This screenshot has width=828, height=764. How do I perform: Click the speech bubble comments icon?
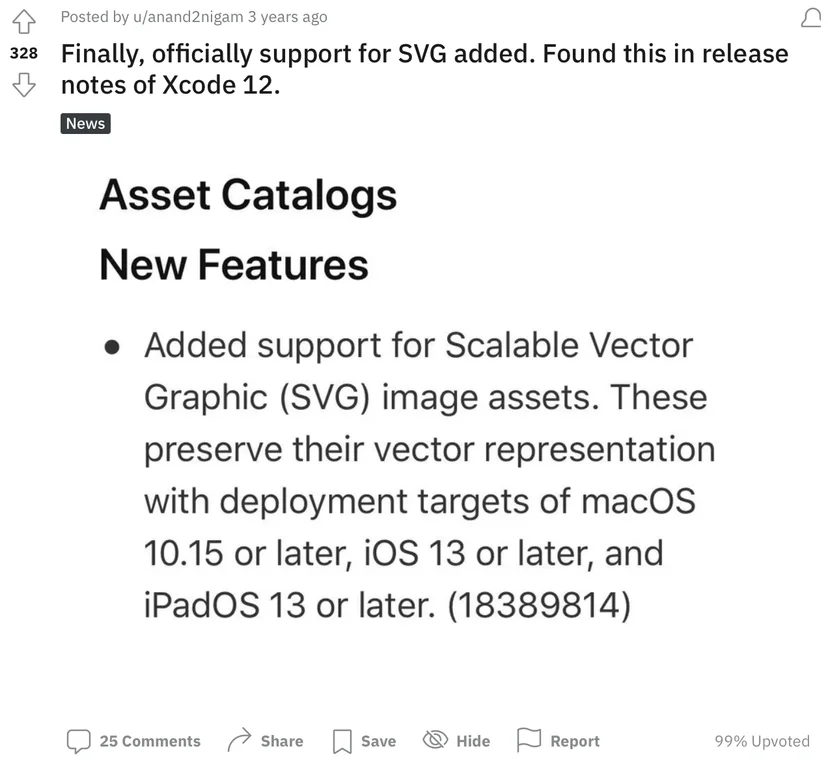(x=79, y=741)
